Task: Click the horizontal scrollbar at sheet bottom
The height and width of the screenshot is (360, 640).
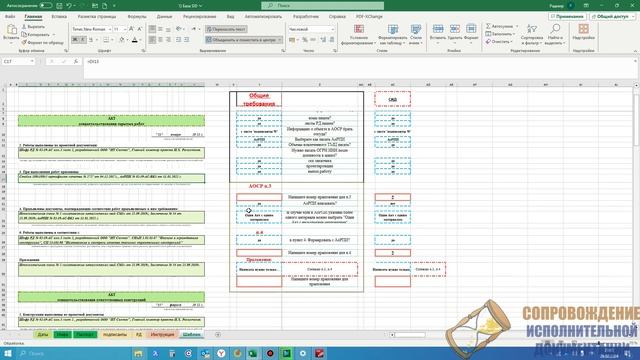Action: click(410, 335)
